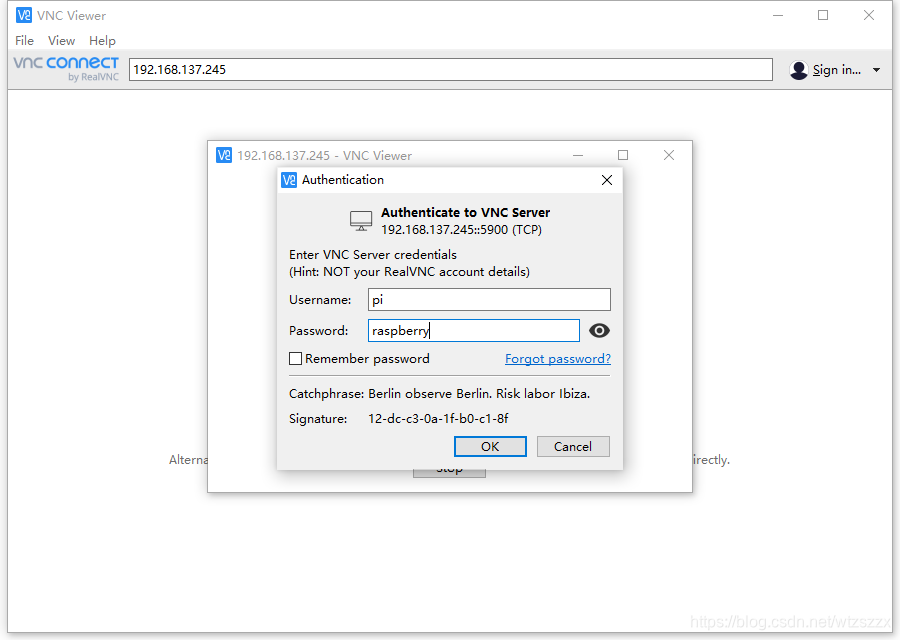
Task: Open the File menu
Action: [x=24, y=41]
